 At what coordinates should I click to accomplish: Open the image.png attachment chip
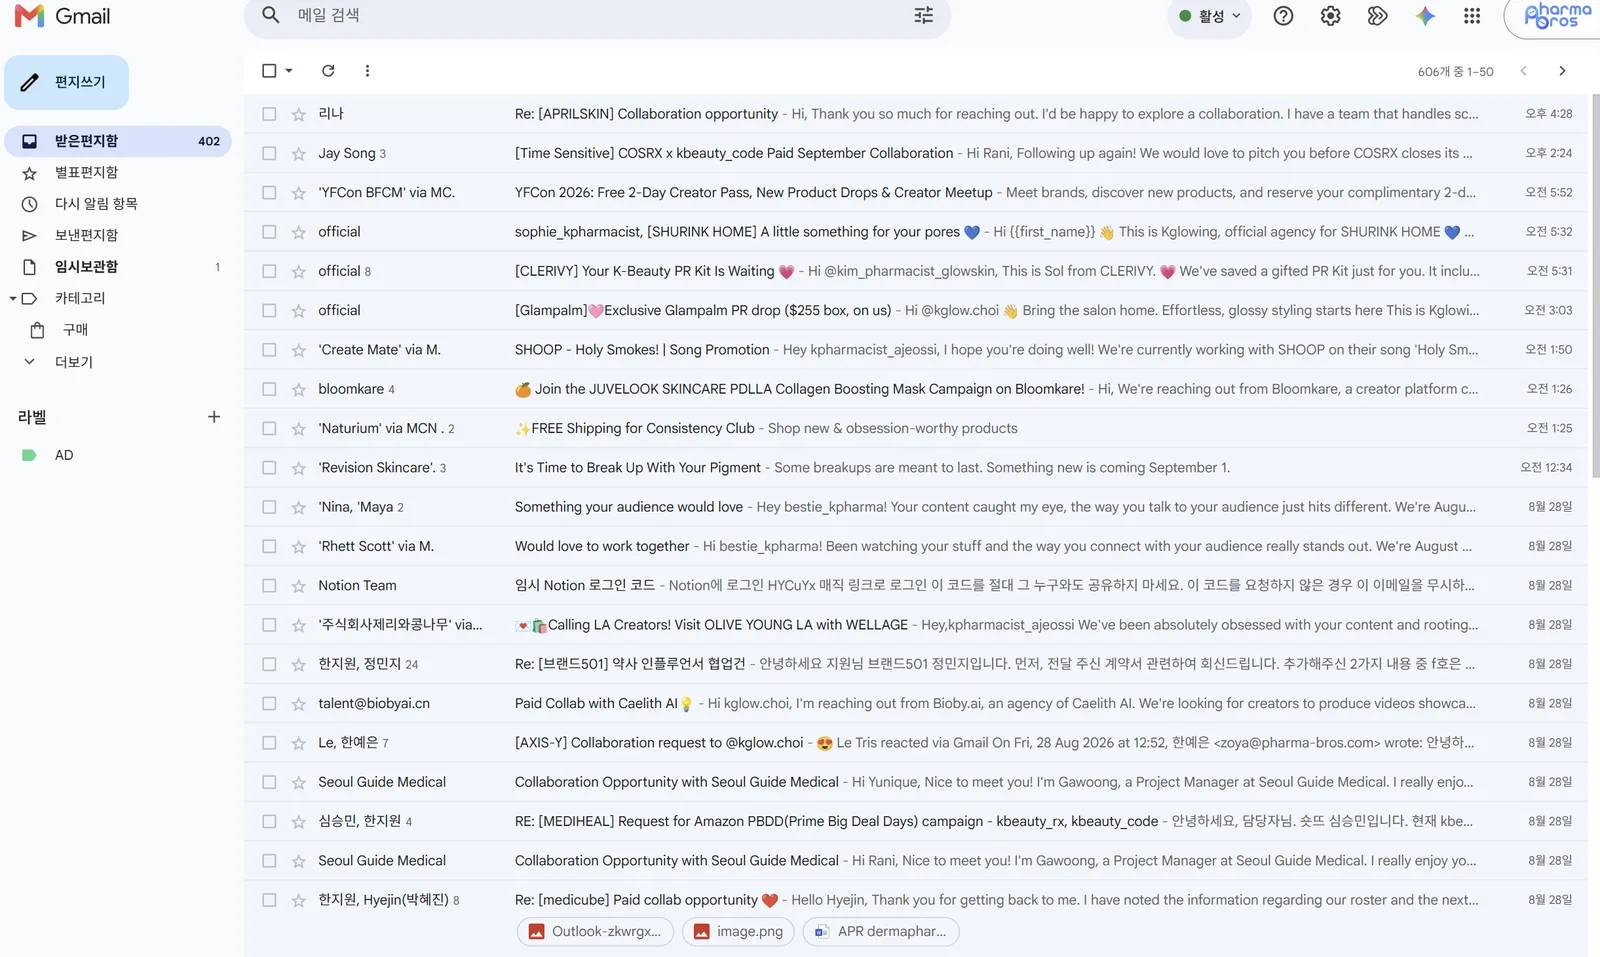coord(738,932)
